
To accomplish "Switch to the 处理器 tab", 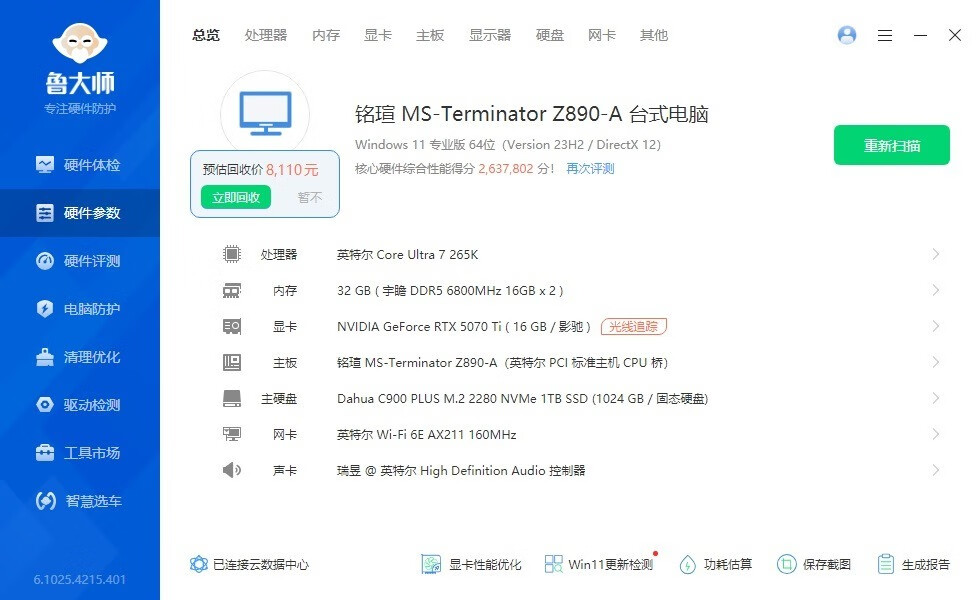I will [266, 35].
